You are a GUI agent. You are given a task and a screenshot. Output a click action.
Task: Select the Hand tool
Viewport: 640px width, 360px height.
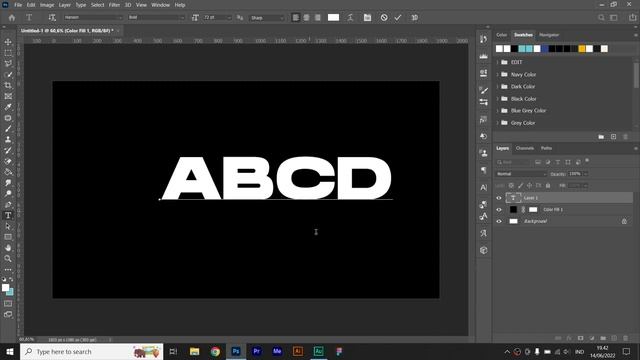pyautogui.click(x=8, y=248)
